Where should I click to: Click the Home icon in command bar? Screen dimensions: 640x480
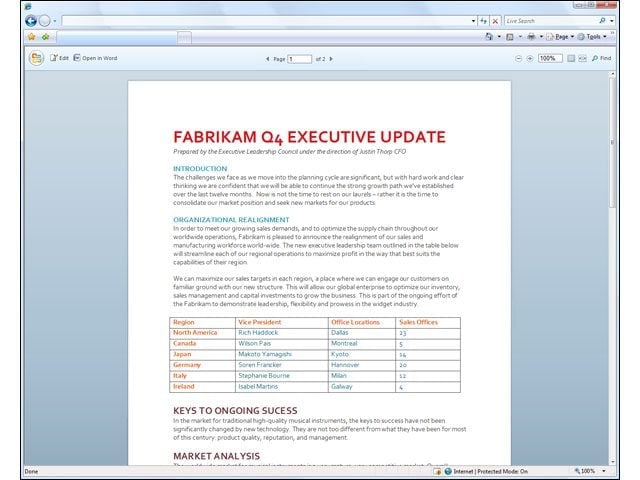click(x=489, y=37)
